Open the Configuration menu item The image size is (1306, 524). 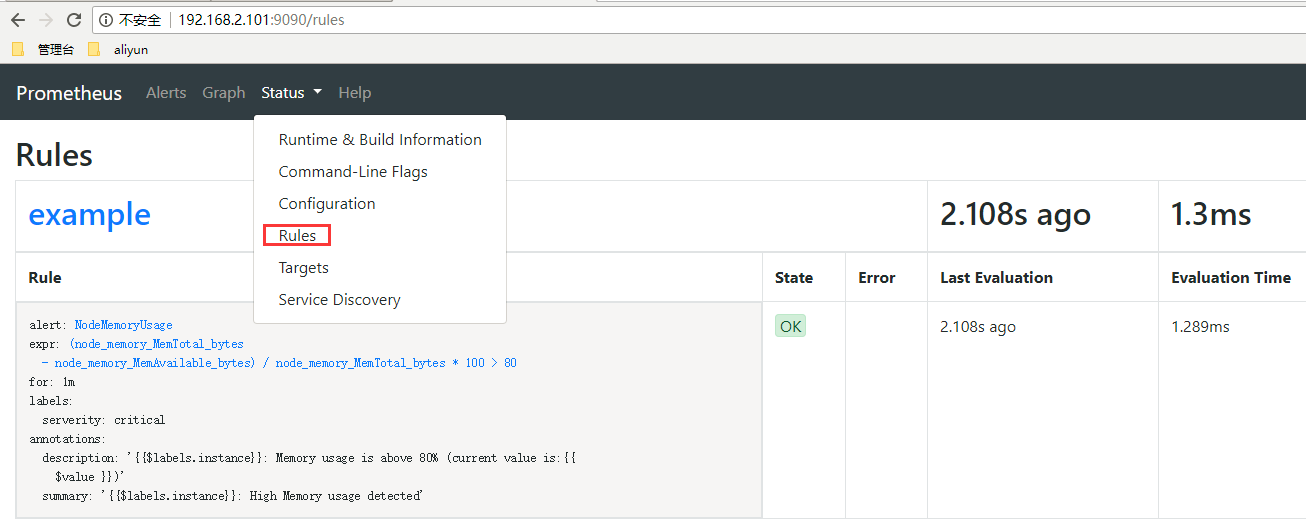point(327,204)
